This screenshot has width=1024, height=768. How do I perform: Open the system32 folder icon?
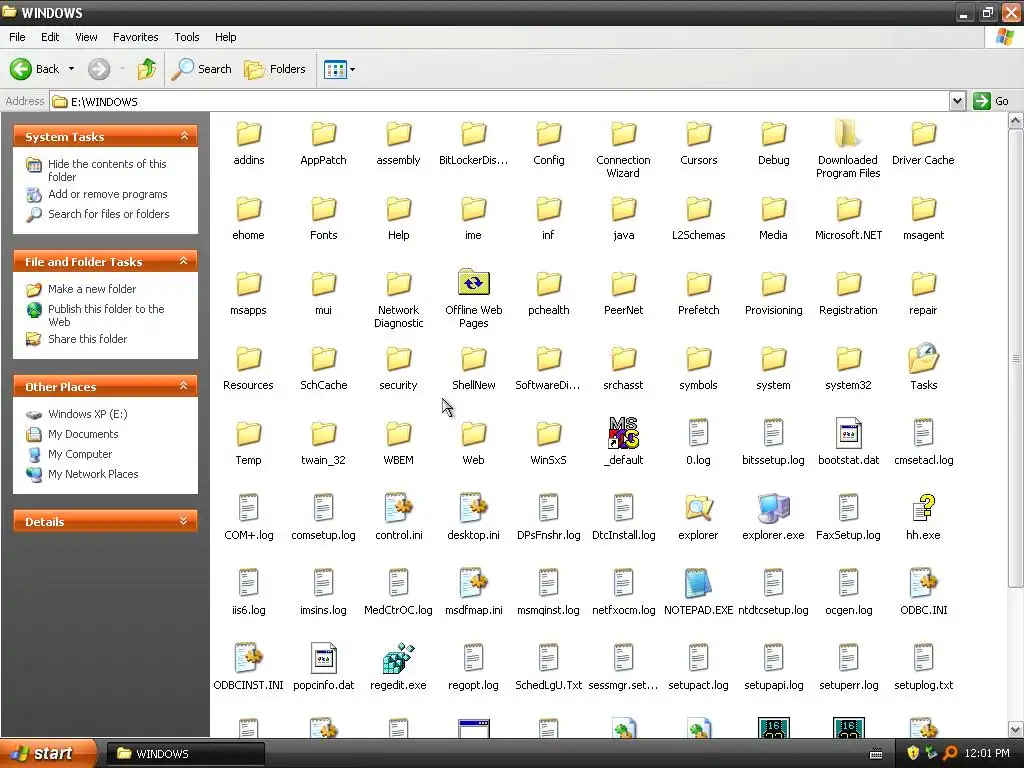[848, 358]
